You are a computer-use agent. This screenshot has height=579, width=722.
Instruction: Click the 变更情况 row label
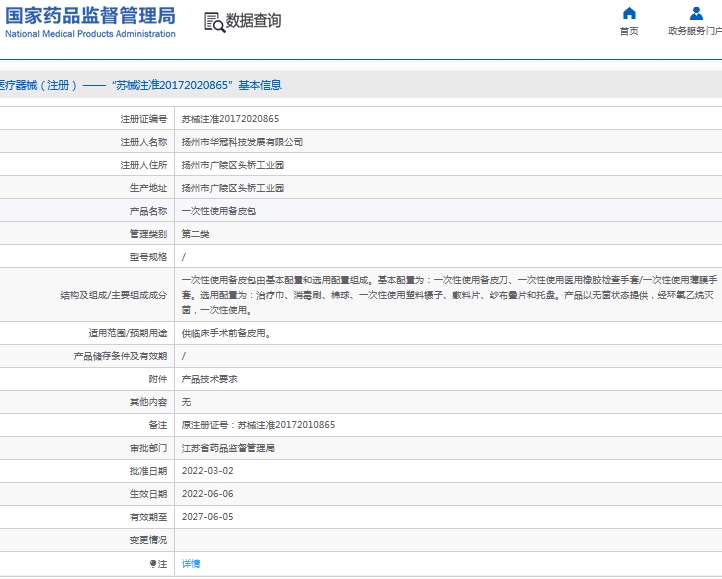click(x=148, y=540)
